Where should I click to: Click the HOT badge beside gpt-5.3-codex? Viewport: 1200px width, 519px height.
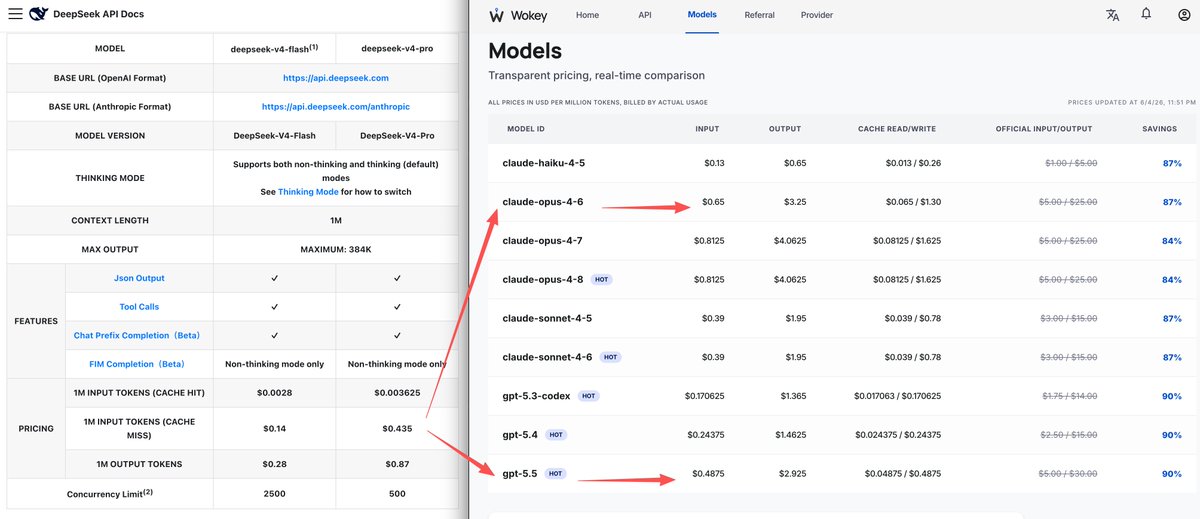point(589,396)
